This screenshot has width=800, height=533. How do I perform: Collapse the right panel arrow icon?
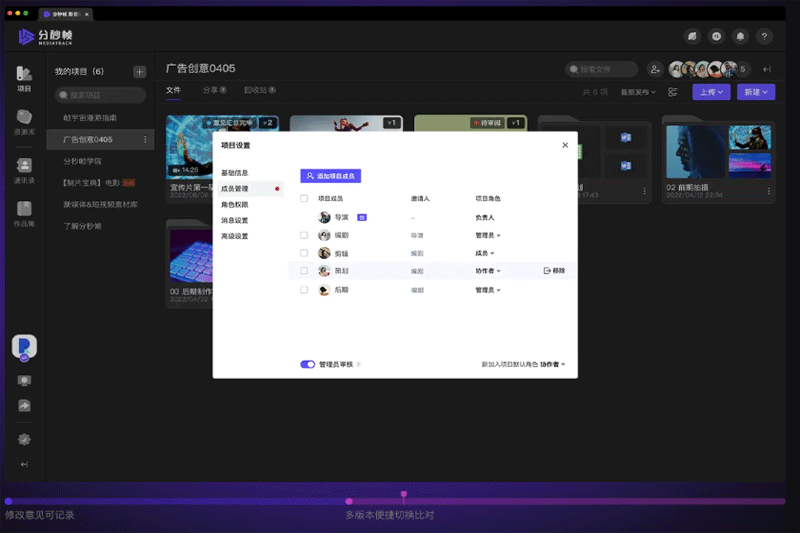click(767, 69)
